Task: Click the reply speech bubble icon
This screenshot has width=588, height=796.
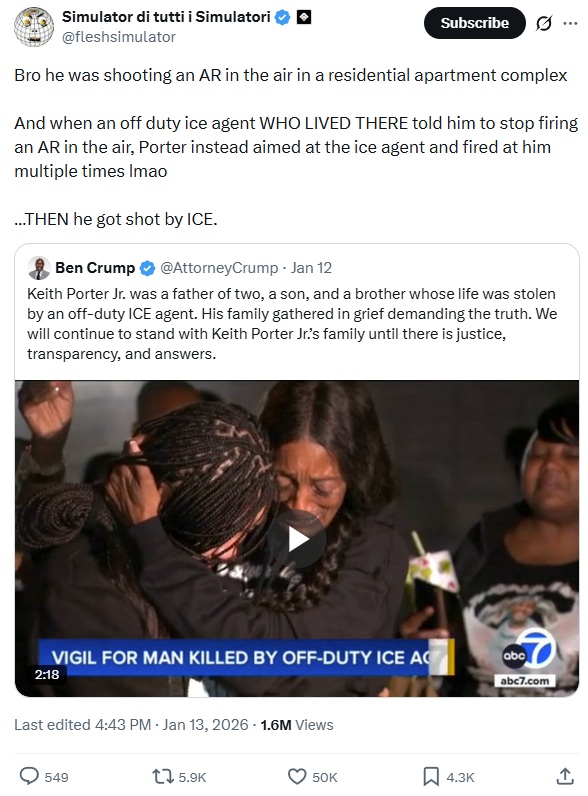Action: point(29,776)
